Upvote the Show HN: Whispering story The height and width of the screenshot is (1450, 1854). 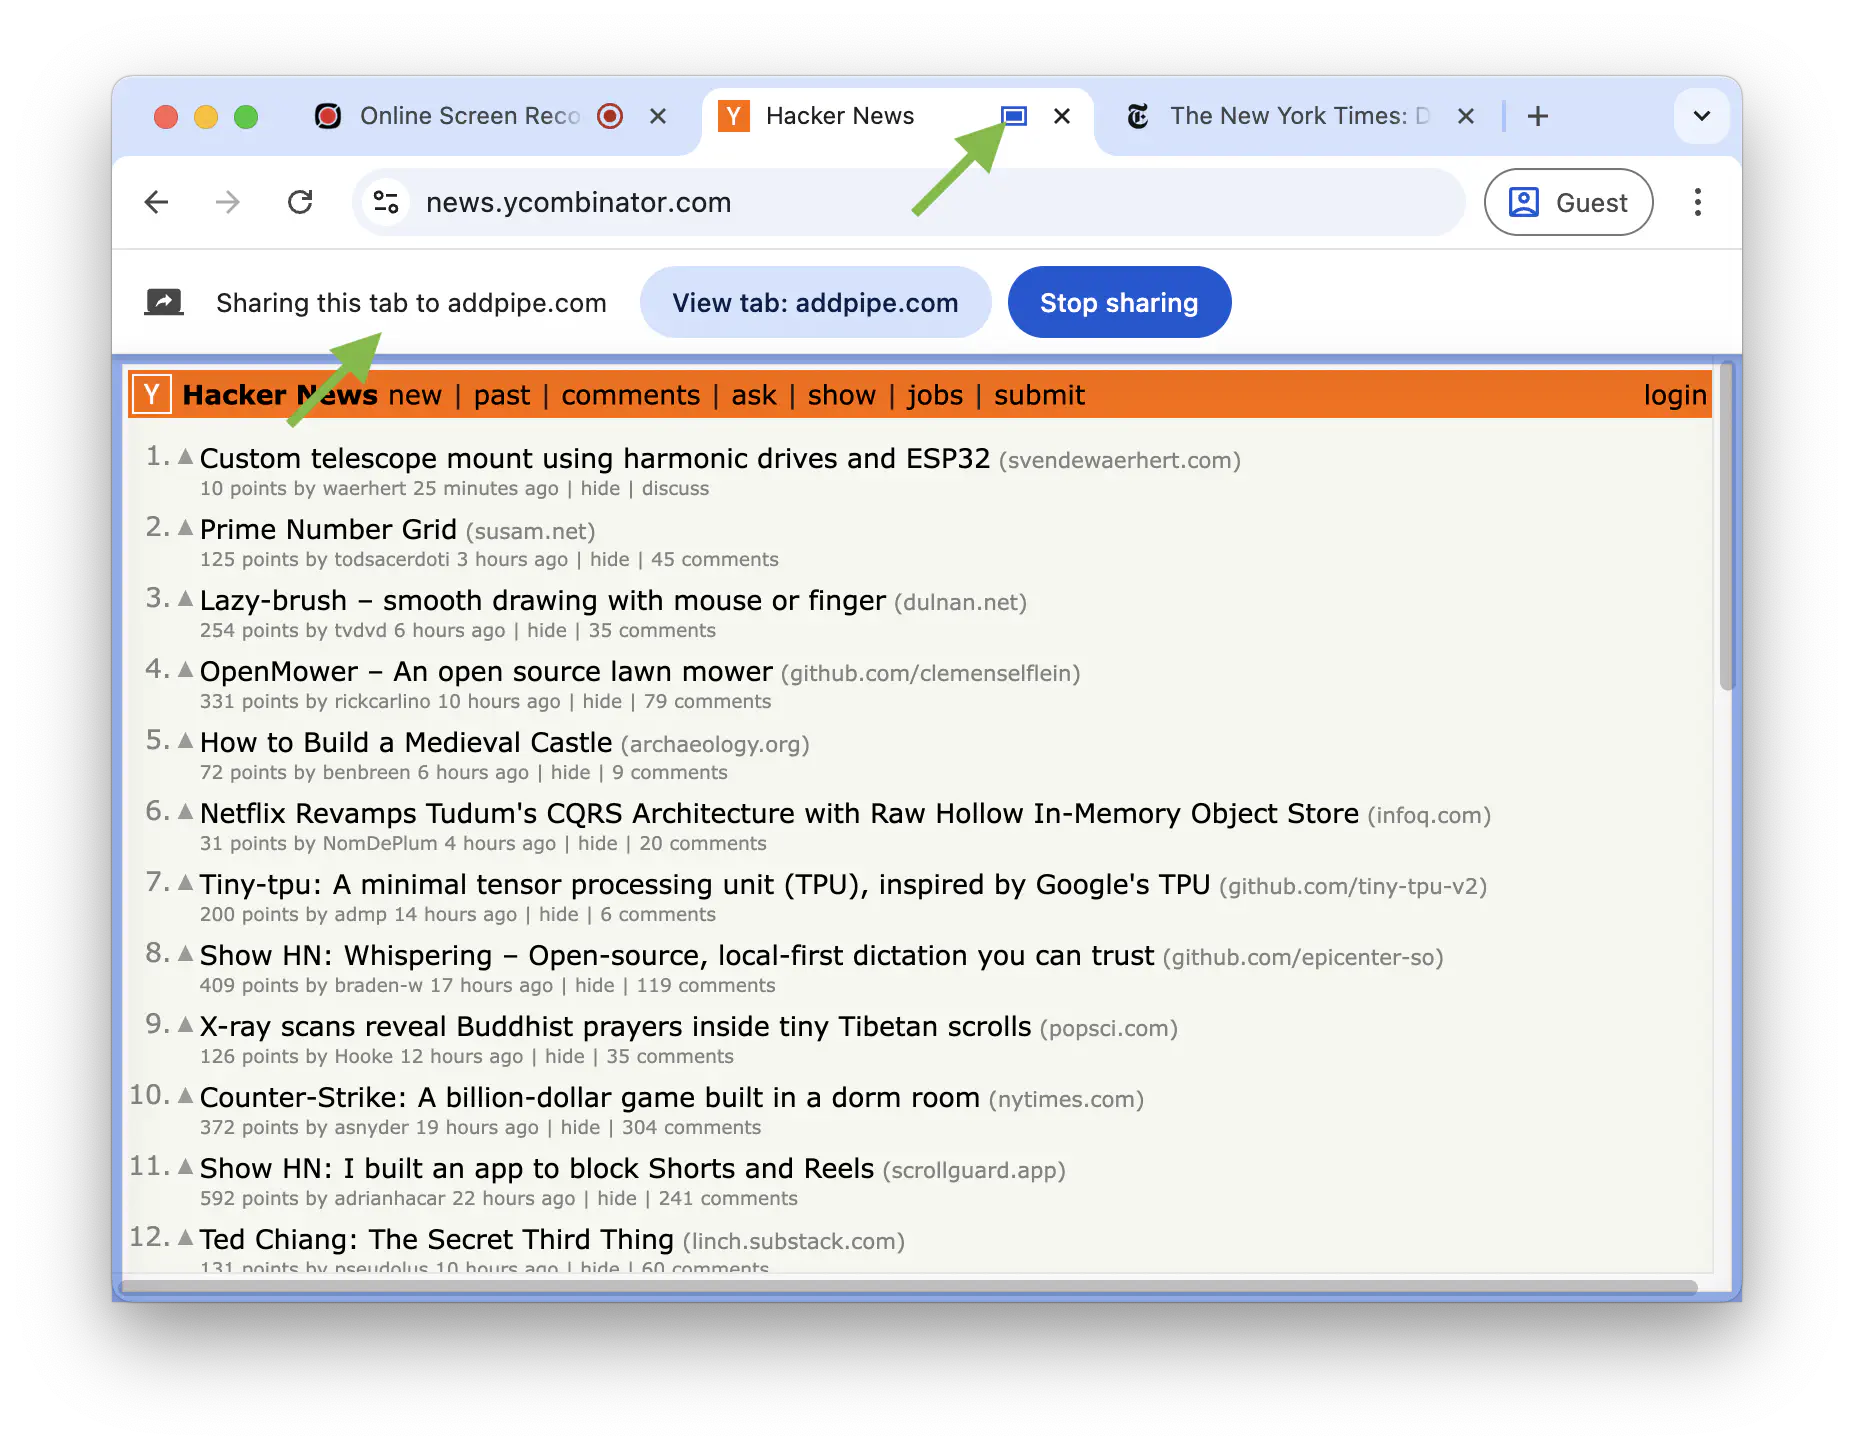[x=185, y=954]
